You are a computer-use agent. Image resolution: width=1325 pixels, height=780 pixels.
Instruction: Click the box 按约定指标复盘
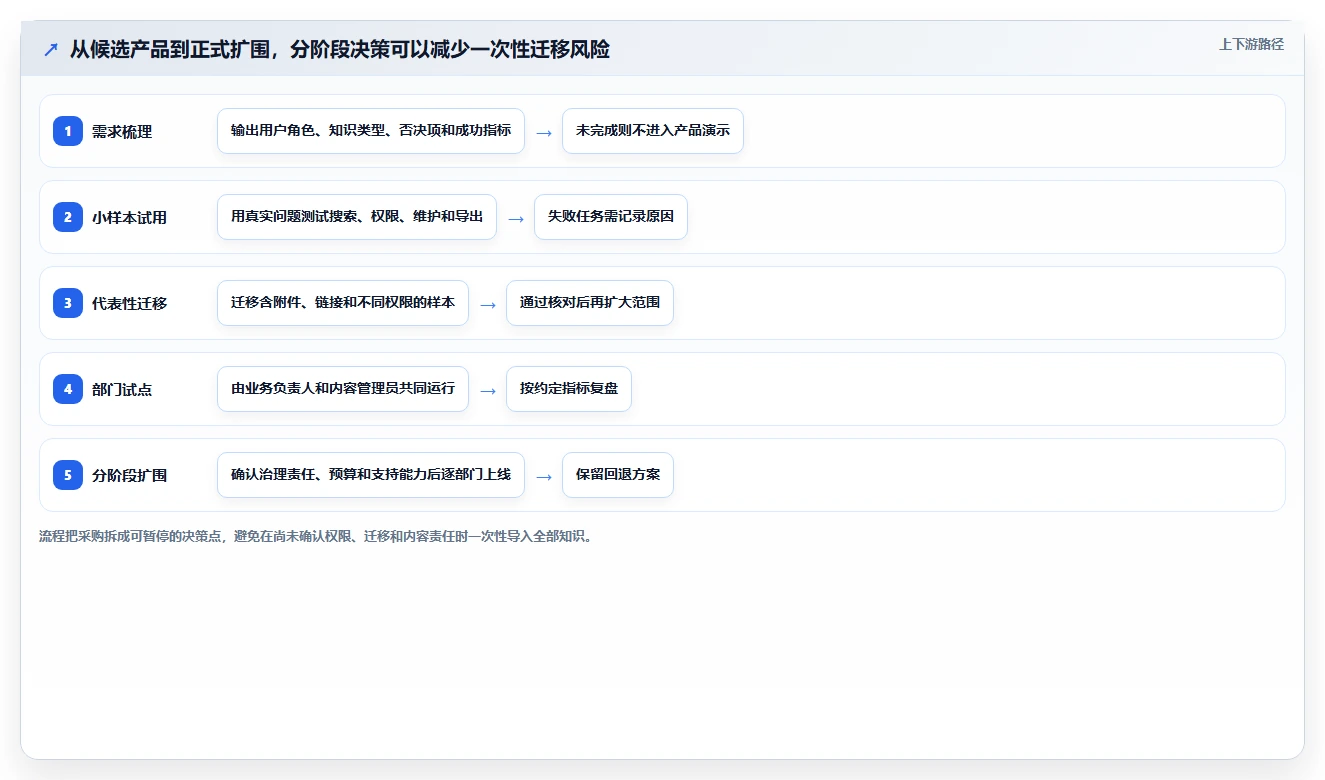tap(569, 389)
